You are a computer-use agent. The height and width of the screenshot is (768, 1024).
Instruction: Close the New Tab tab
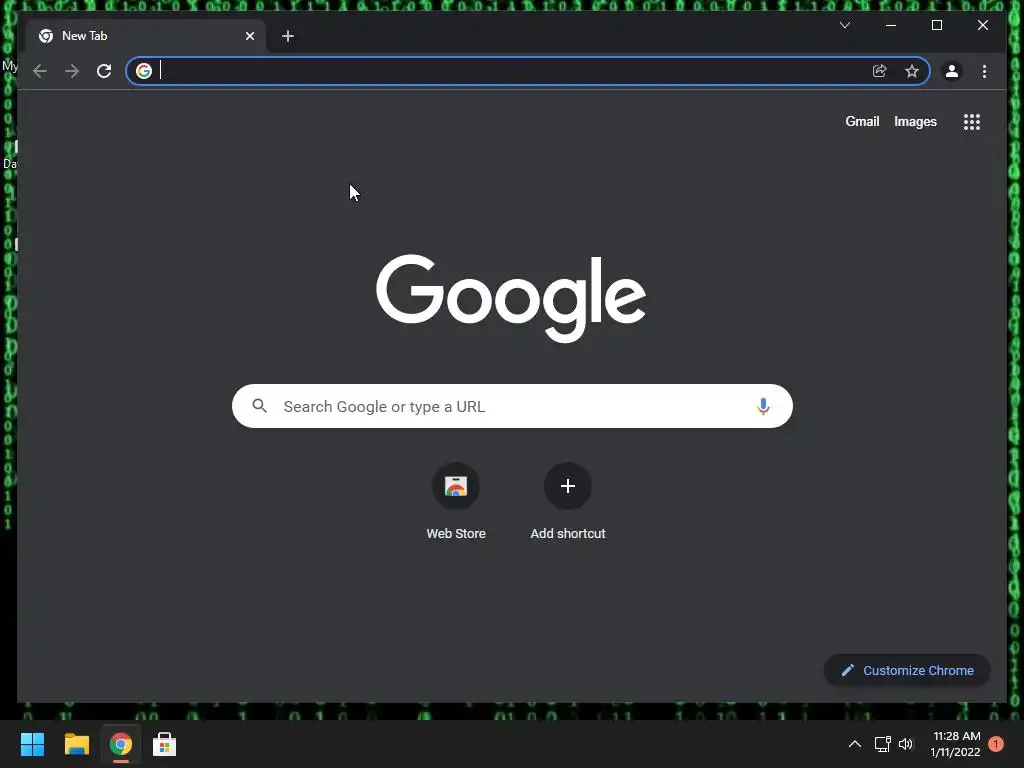tap(249, 36)
